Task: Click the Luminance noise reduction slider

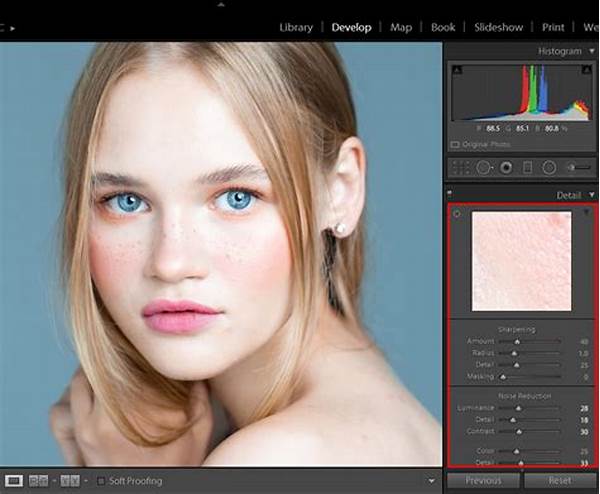Action: coord(516,408)
